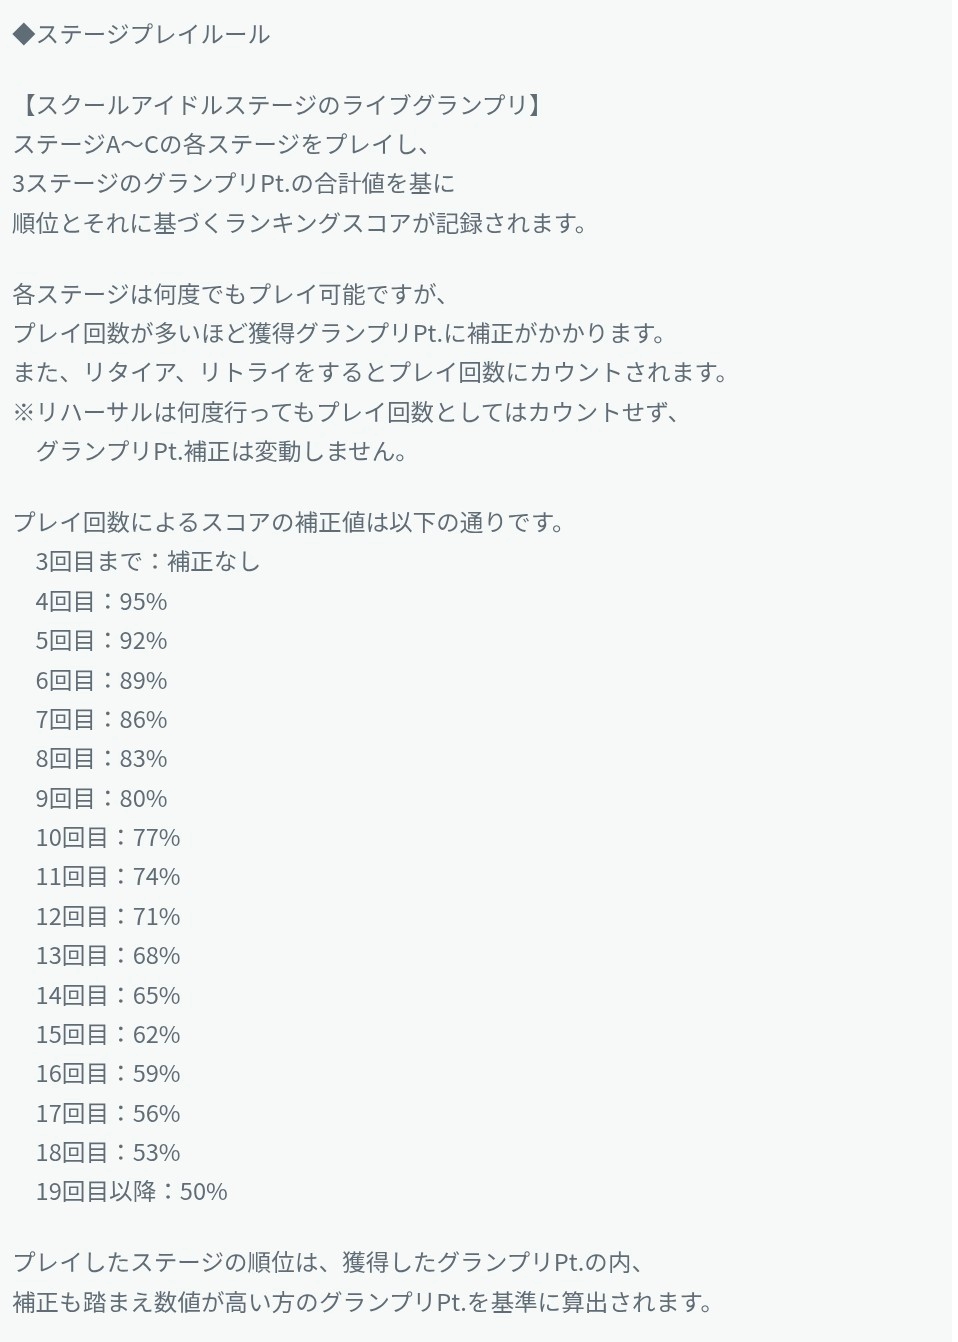Click the リタイア、リトライ line

(x=371, y=372)
